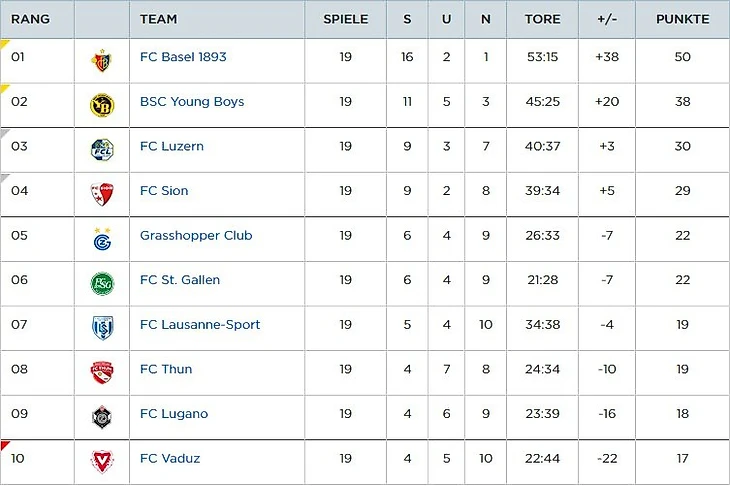Select the FC Vaduz team name
The width and height of the screenshot is (730, 486).
pos(170,459)
